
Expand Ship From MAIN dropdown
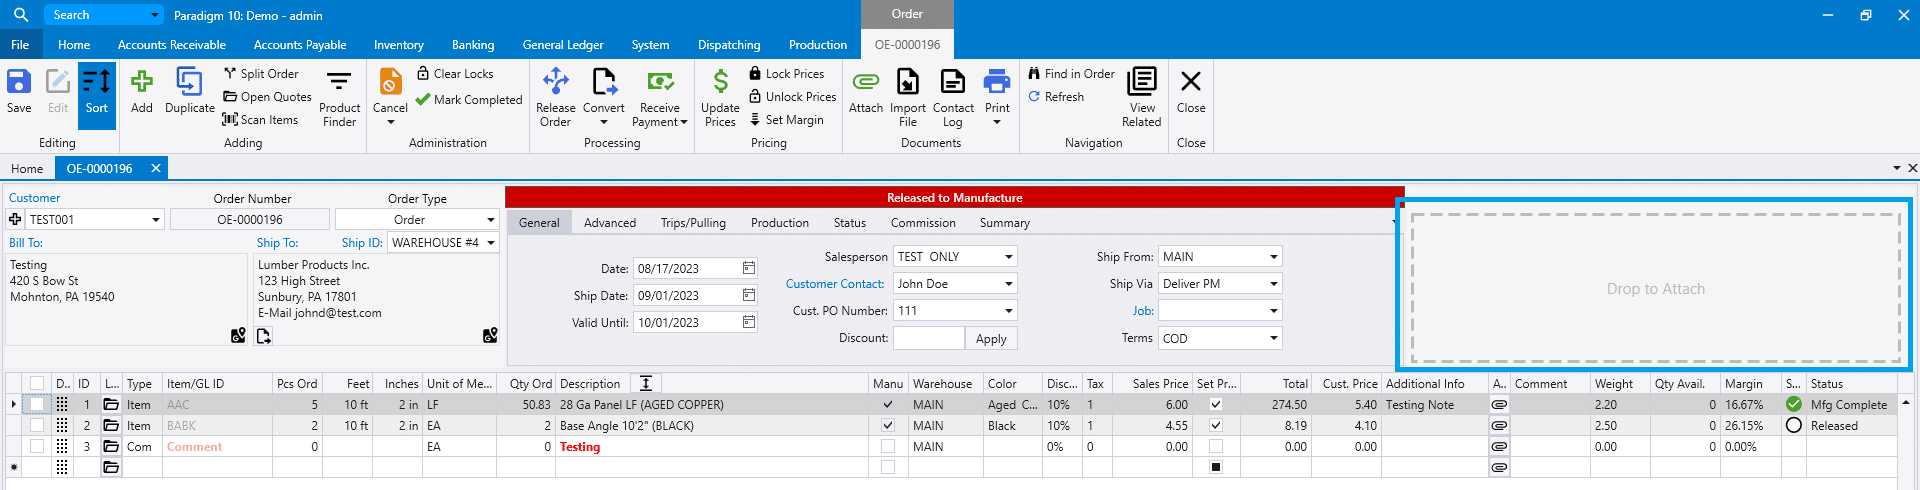[x=1274, y=257]
